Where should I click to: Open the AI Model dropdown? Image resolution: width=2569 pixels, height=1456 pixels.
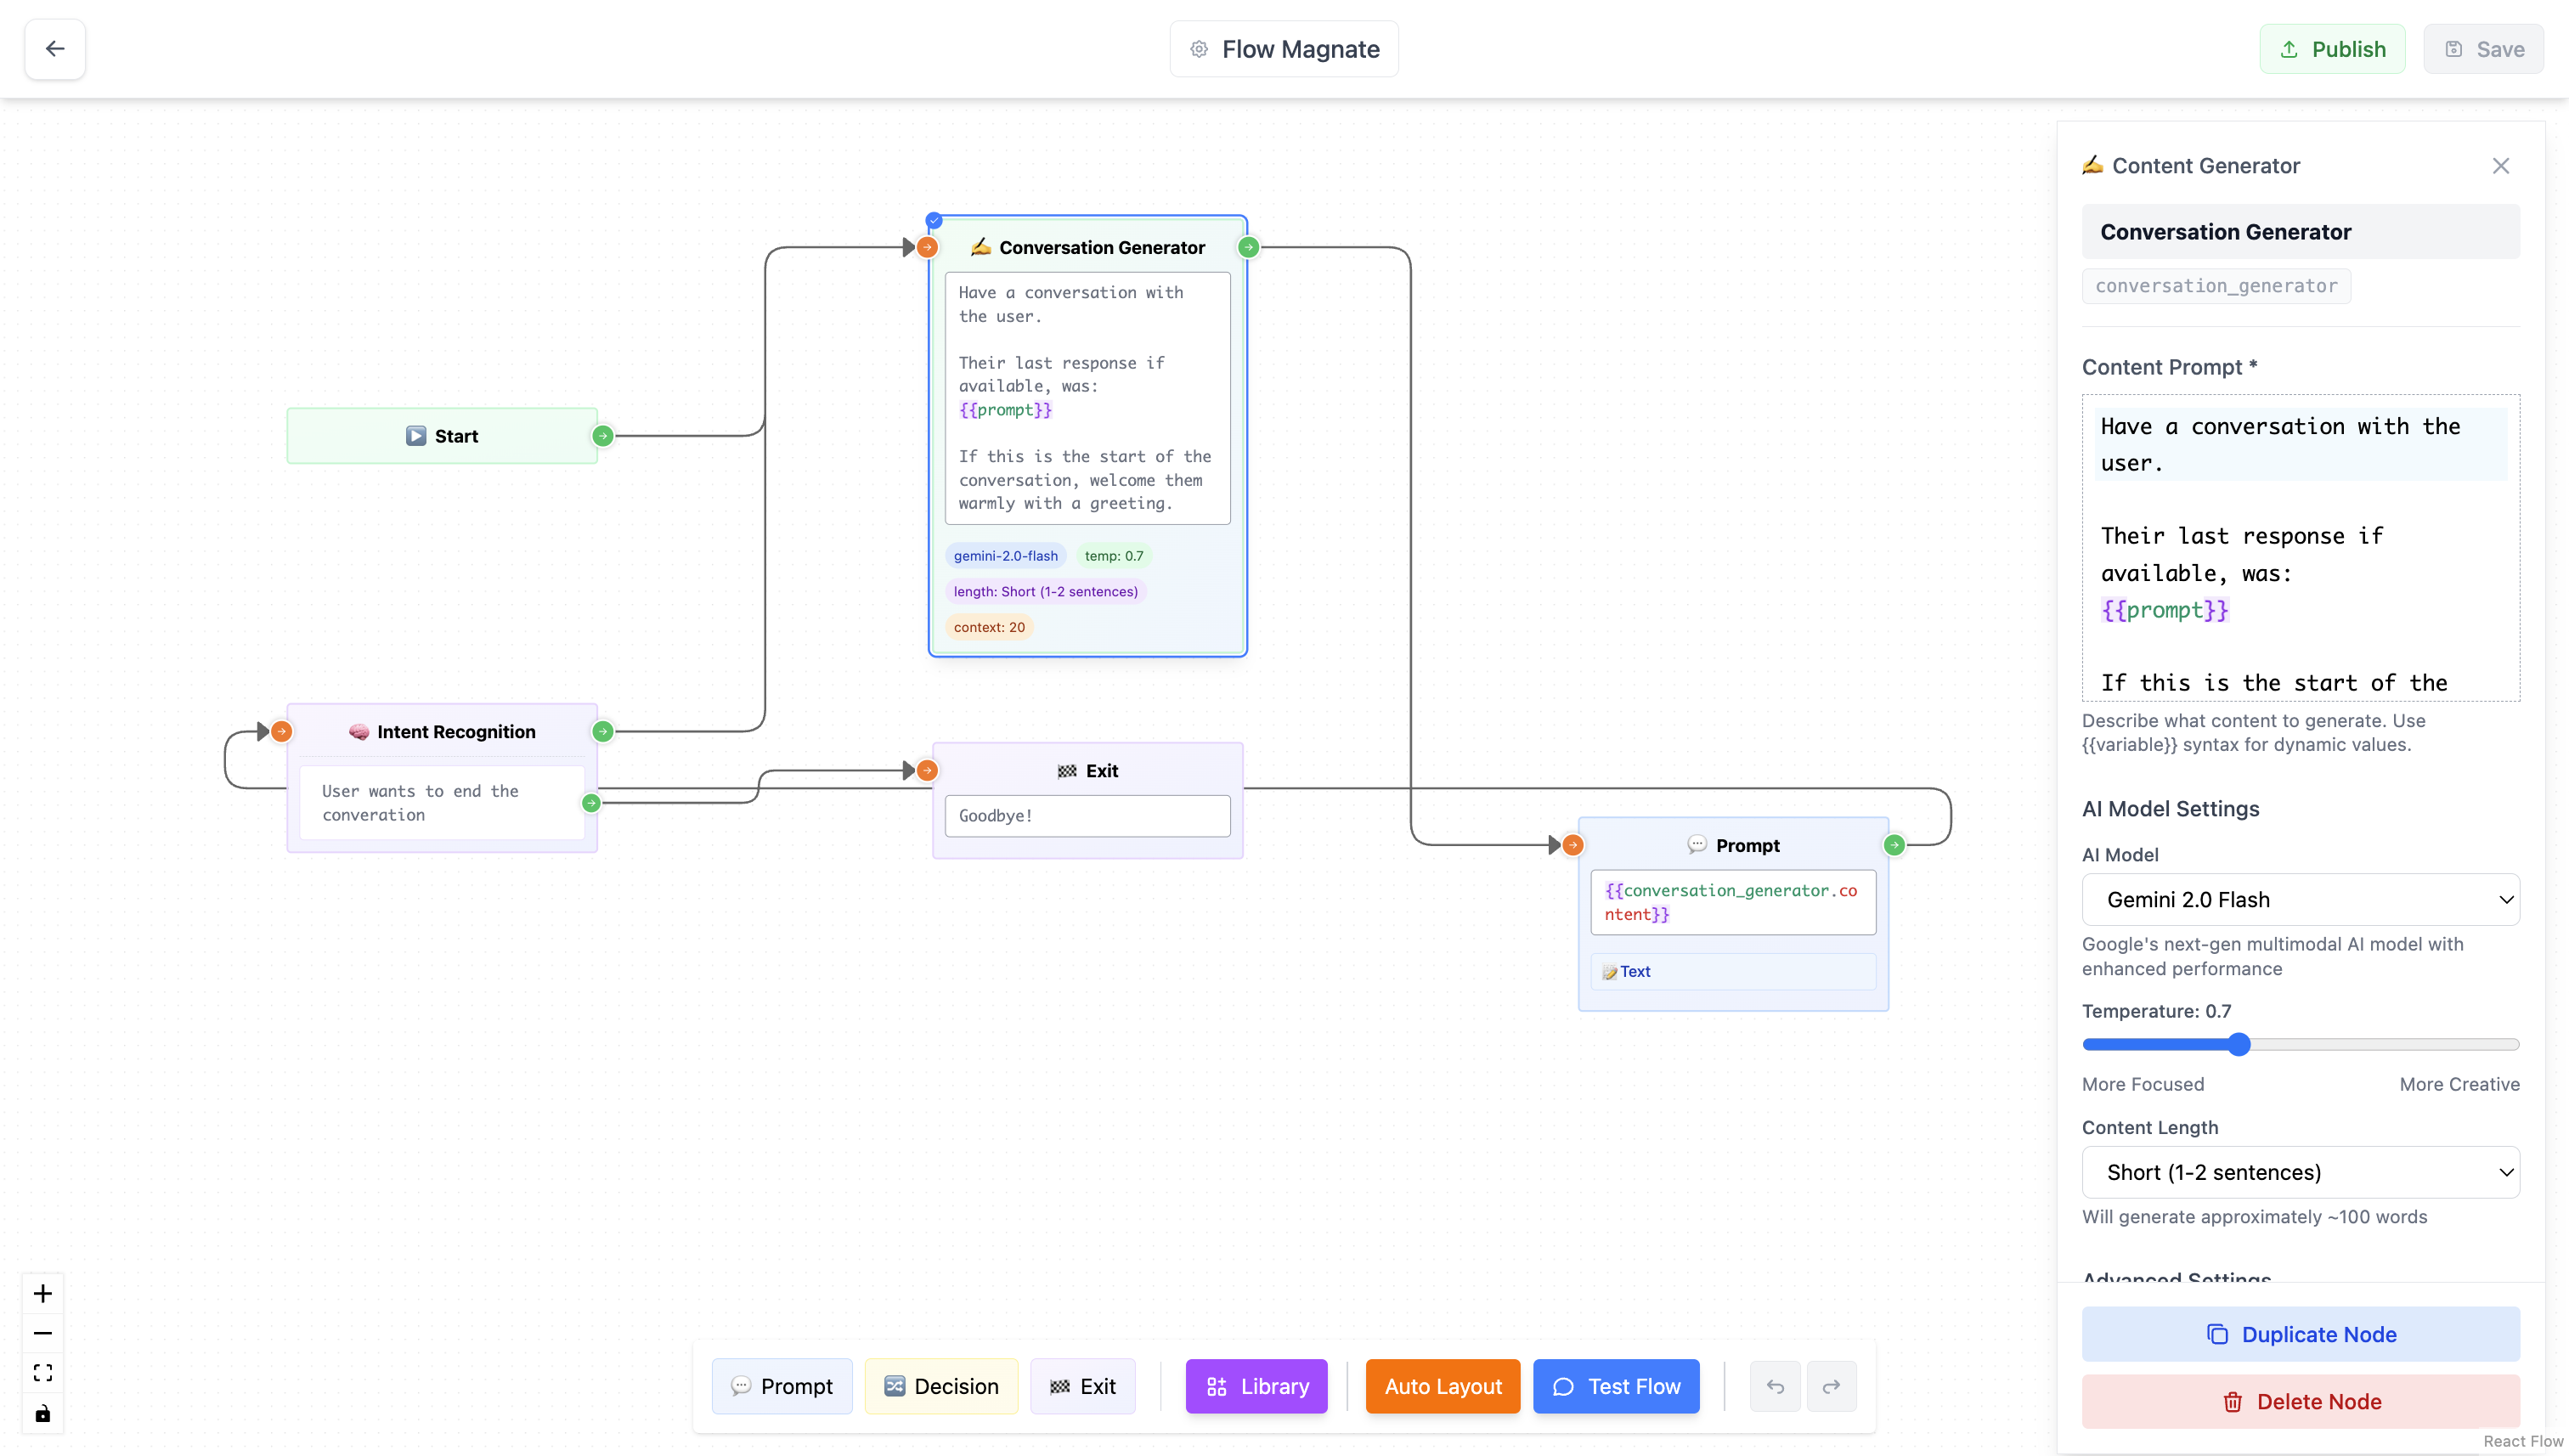tap(2300, 899)
